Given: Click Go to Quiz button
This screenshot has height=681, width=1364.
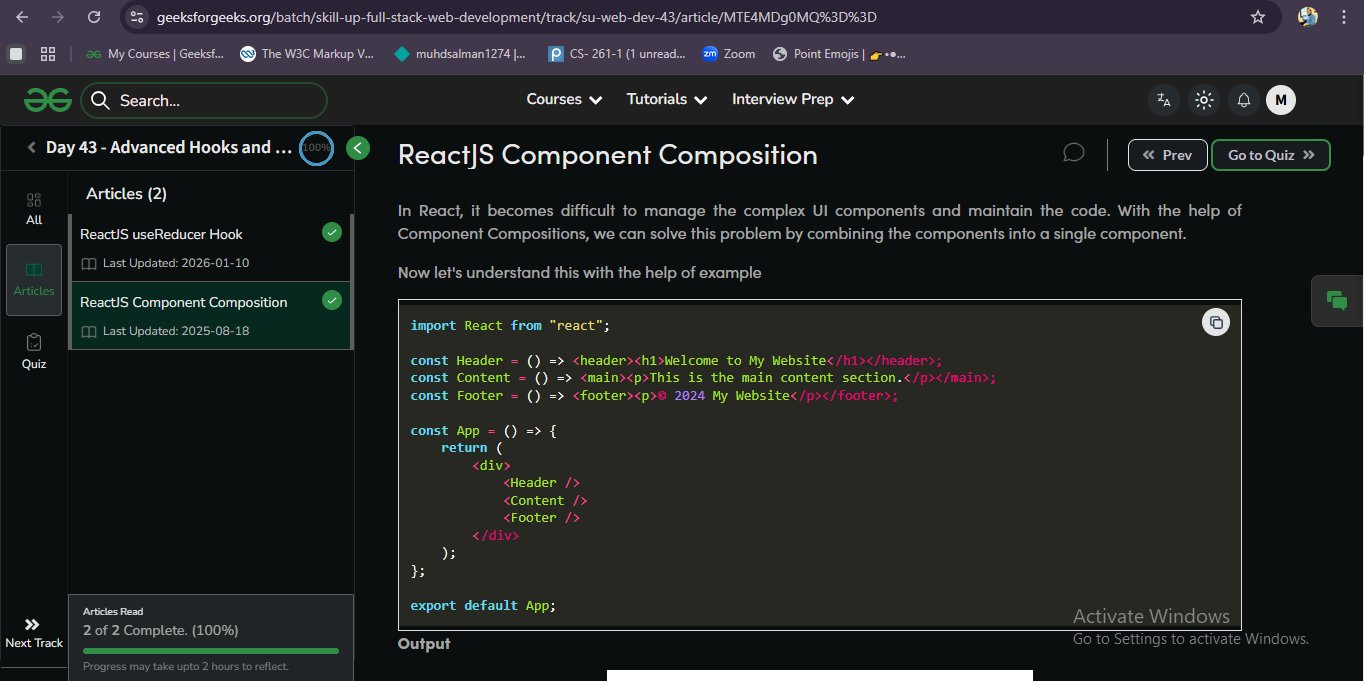Looking at the screenshot, I should (1271, 155).
